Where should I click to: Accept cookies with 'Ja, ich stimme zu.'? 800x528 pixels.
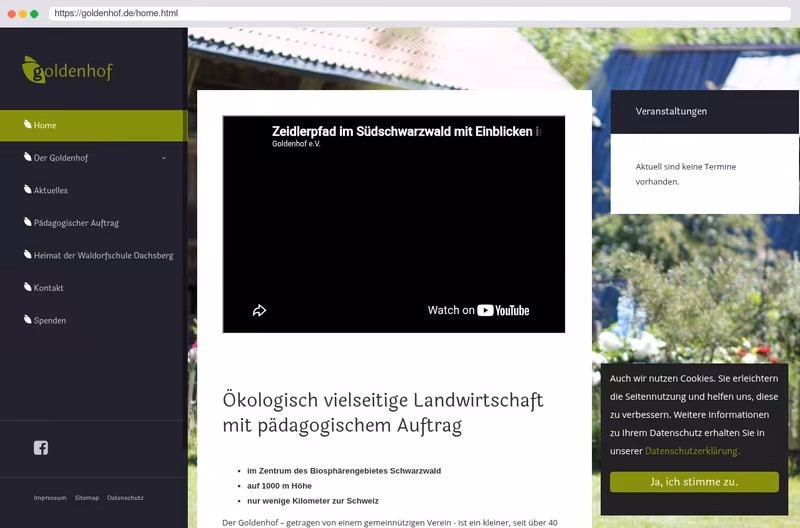pos(694,482)
